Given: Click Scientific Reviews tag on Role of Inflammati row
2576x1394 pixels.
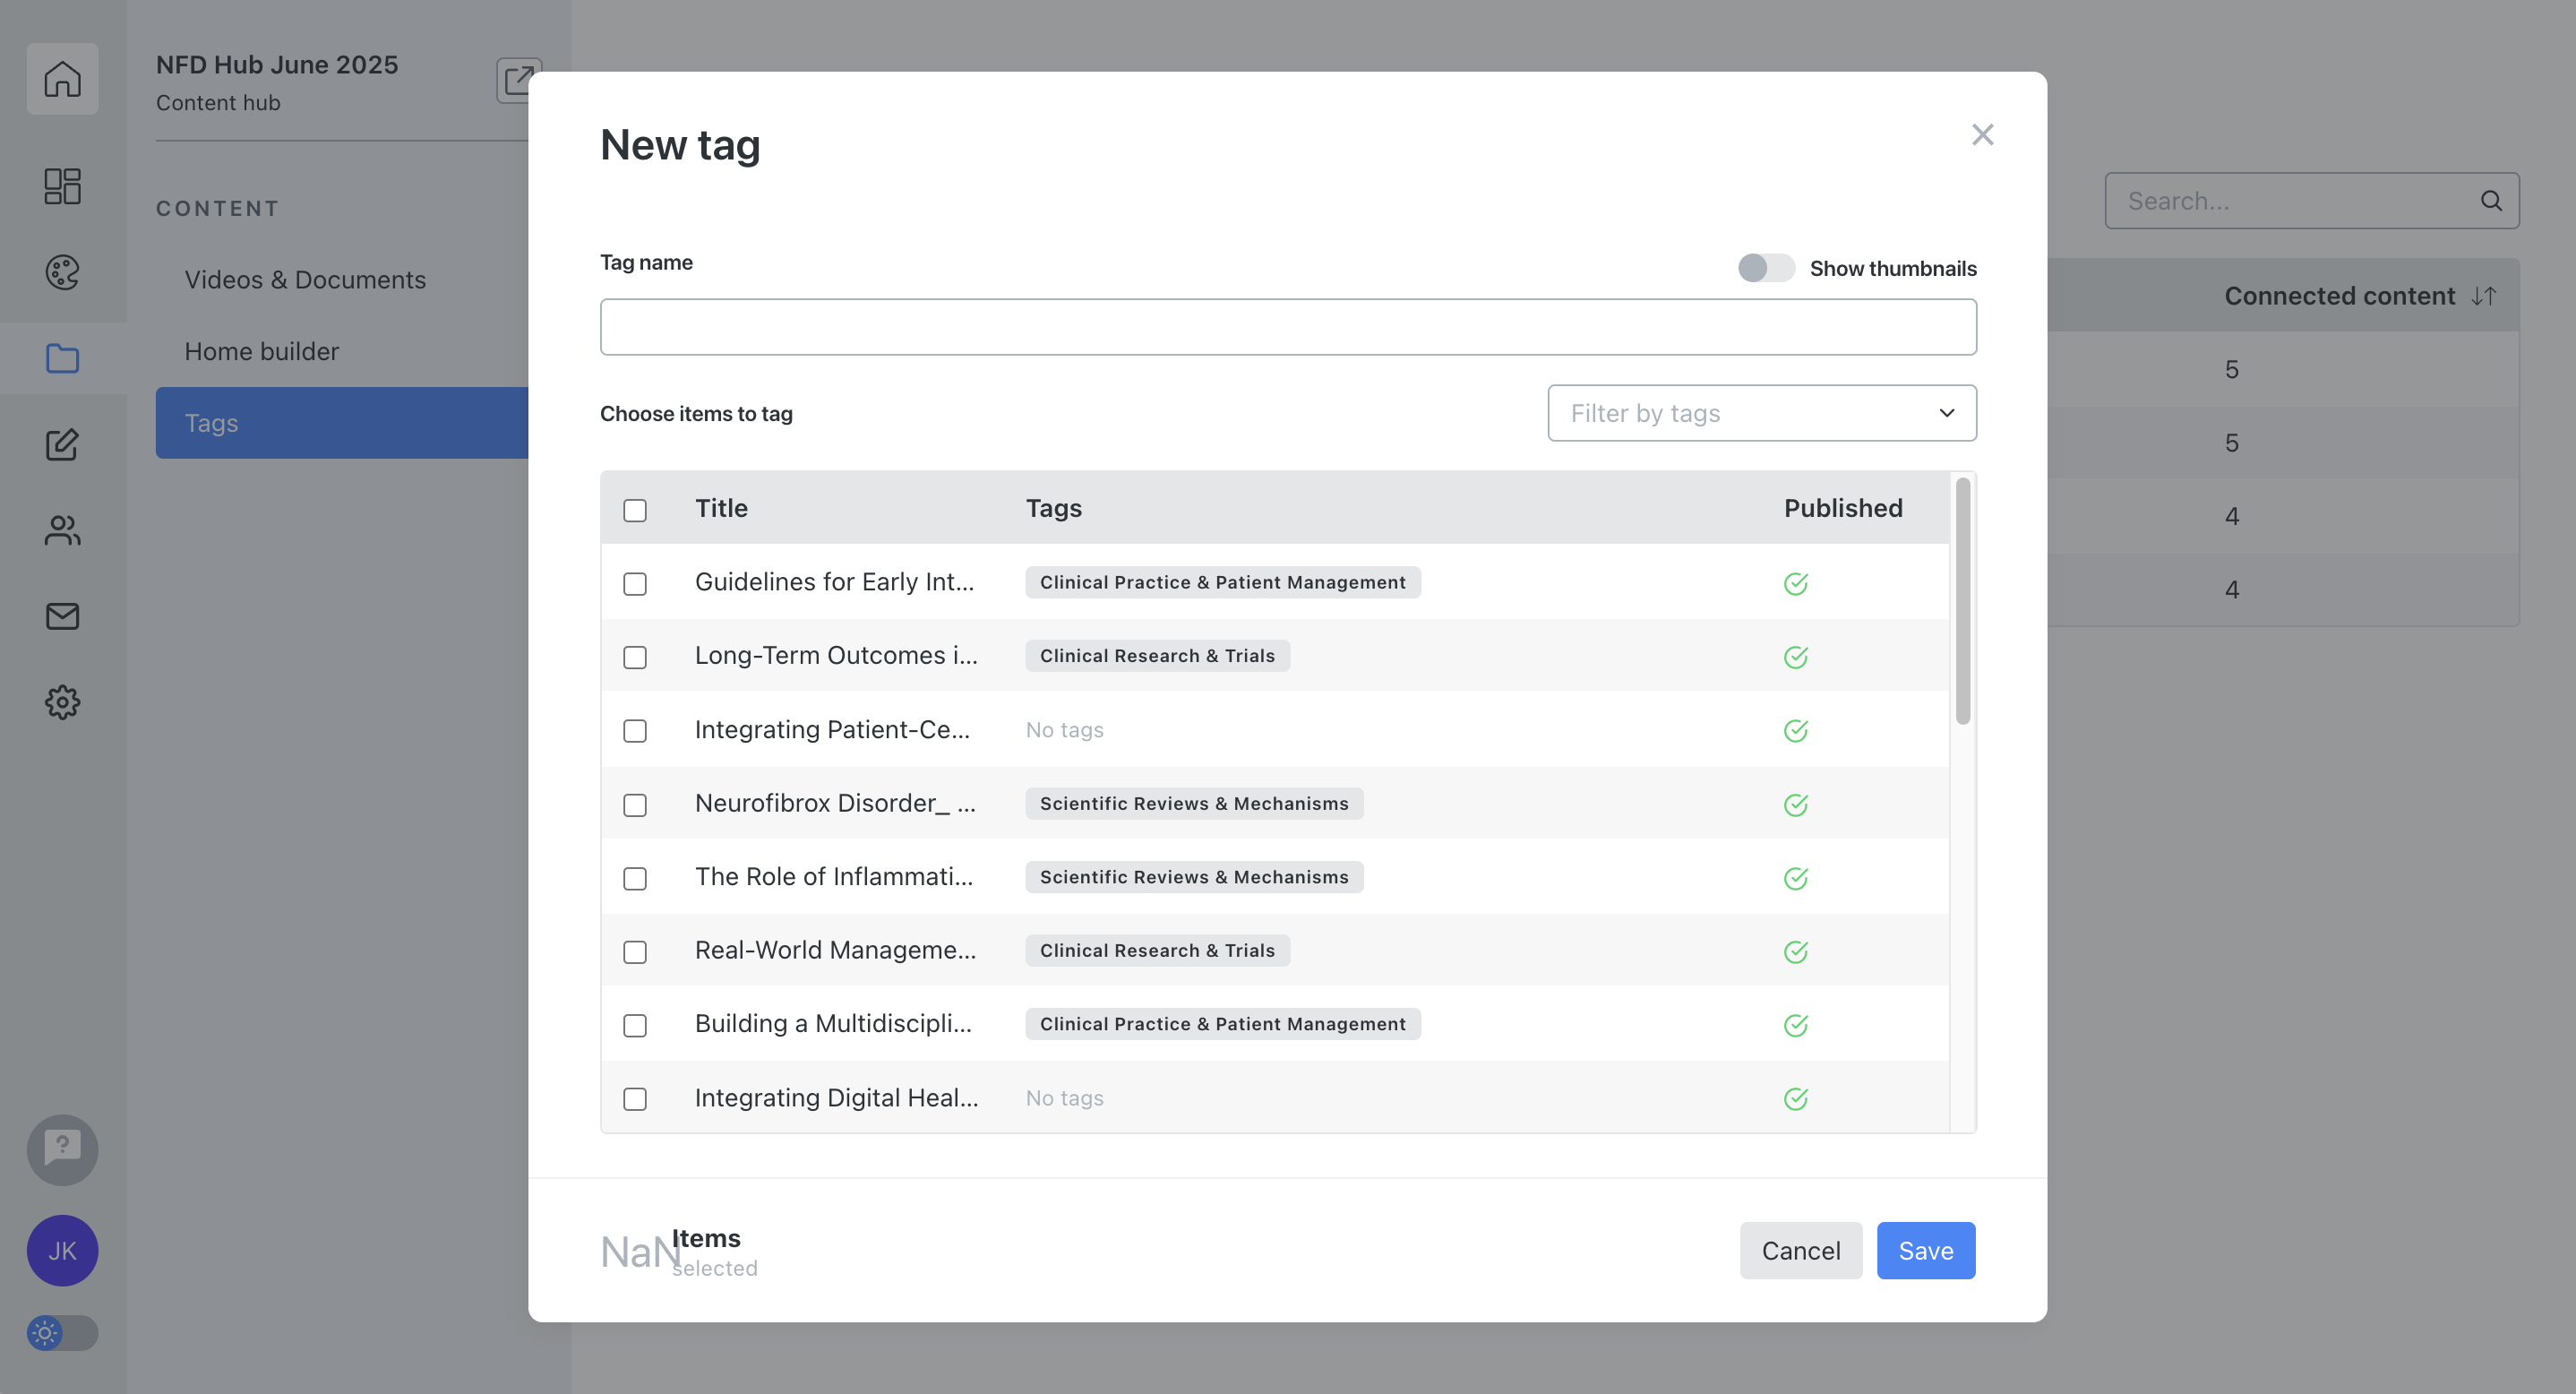Looking at the screenshot, I should pos(1194,877).
